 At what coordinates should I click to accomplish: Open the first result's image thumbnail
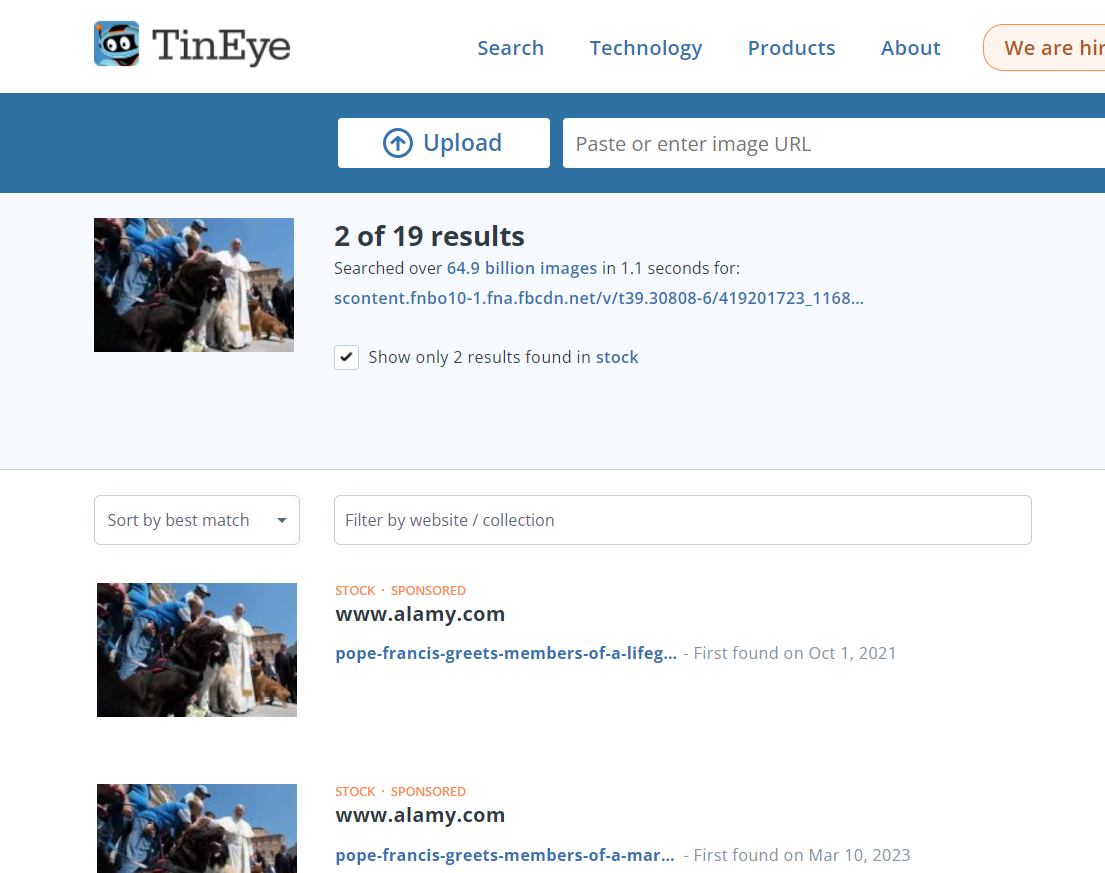point(197,650)
